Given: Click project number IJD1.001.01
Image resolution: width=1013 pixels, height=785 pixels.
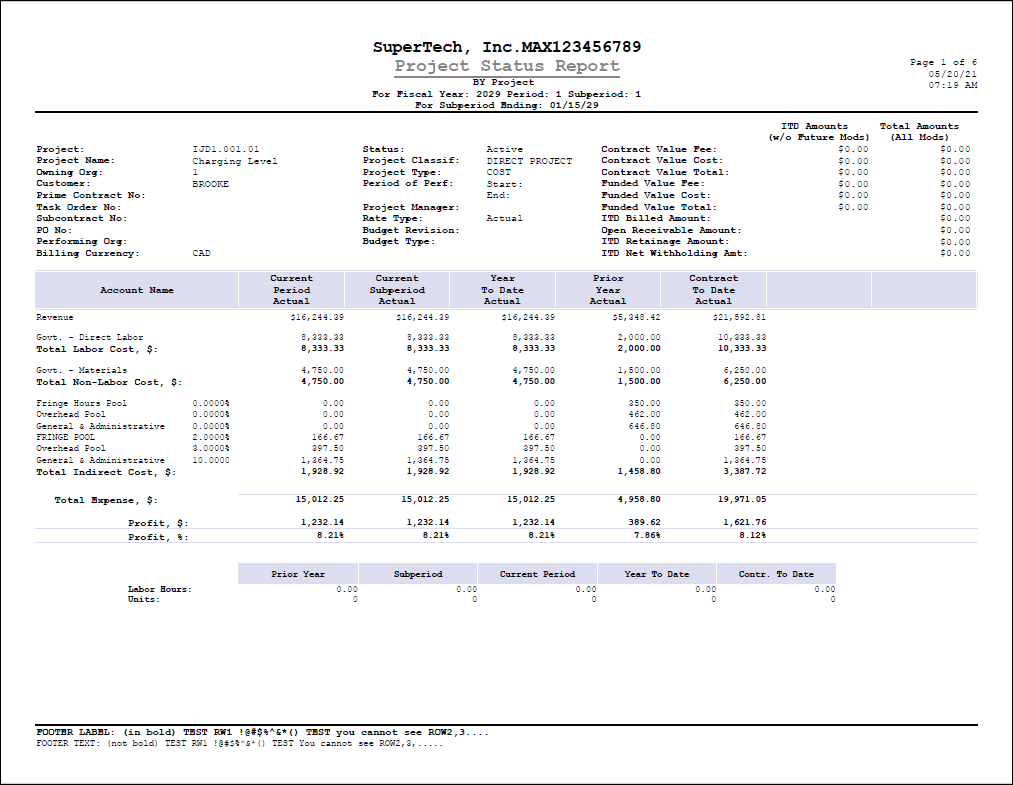Looking at the screenshot, I should pos(225,149).
